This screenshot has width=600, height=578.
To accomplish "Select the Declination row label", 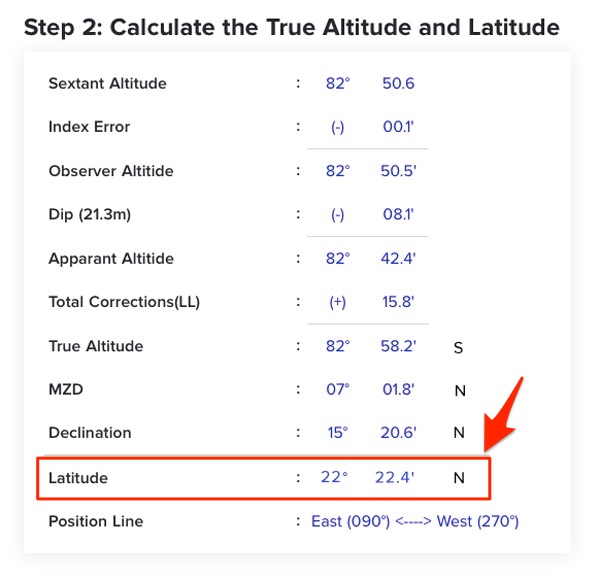I will 89,433.
